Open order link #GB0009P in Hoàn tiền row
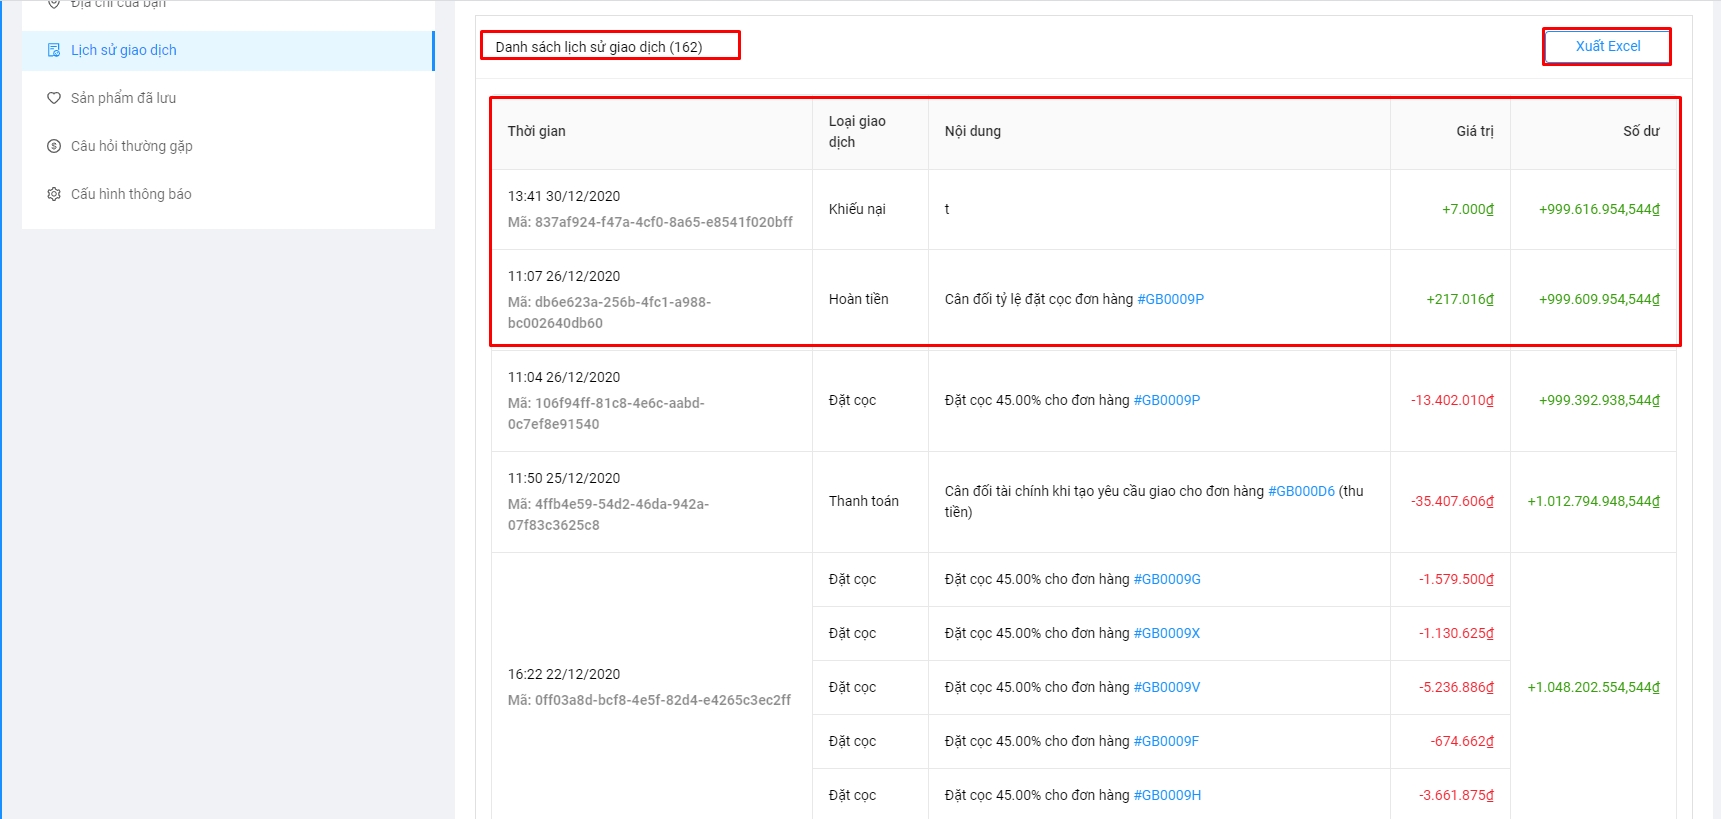Viewport: 1721px width, 819px height. click(x=1170, y=299)
